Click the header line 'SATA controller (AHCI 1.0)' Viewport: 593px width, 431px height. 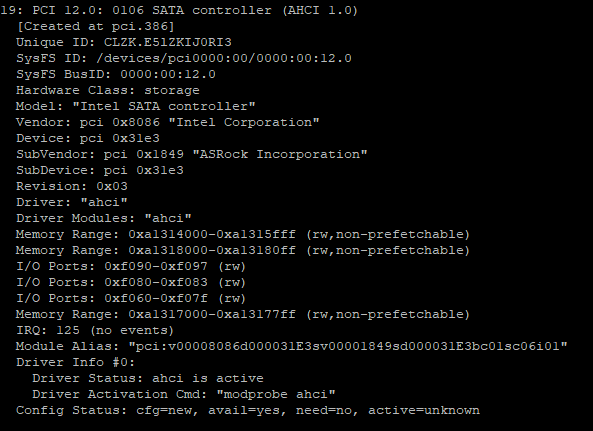[x=255, y=10]
